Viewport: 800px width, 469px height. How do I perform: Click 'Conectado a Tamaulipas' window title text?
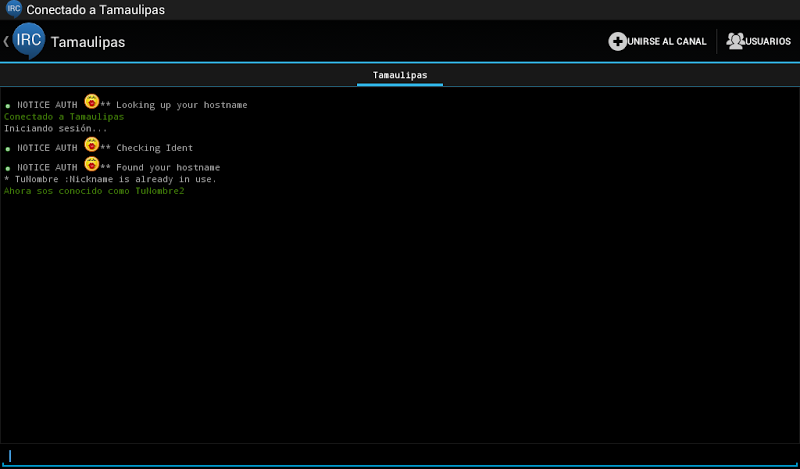pos(95,10)
